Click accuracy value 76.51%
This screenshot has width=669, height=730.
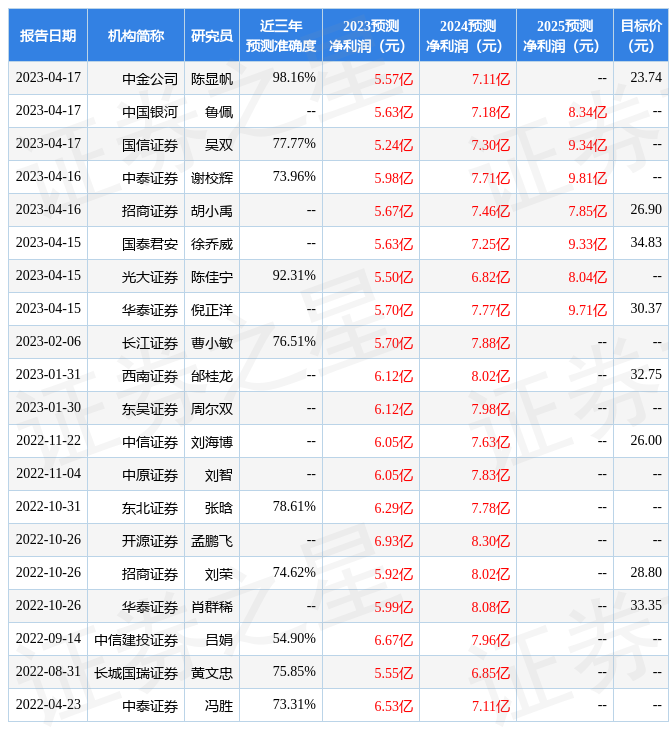[x=294, y=342]
